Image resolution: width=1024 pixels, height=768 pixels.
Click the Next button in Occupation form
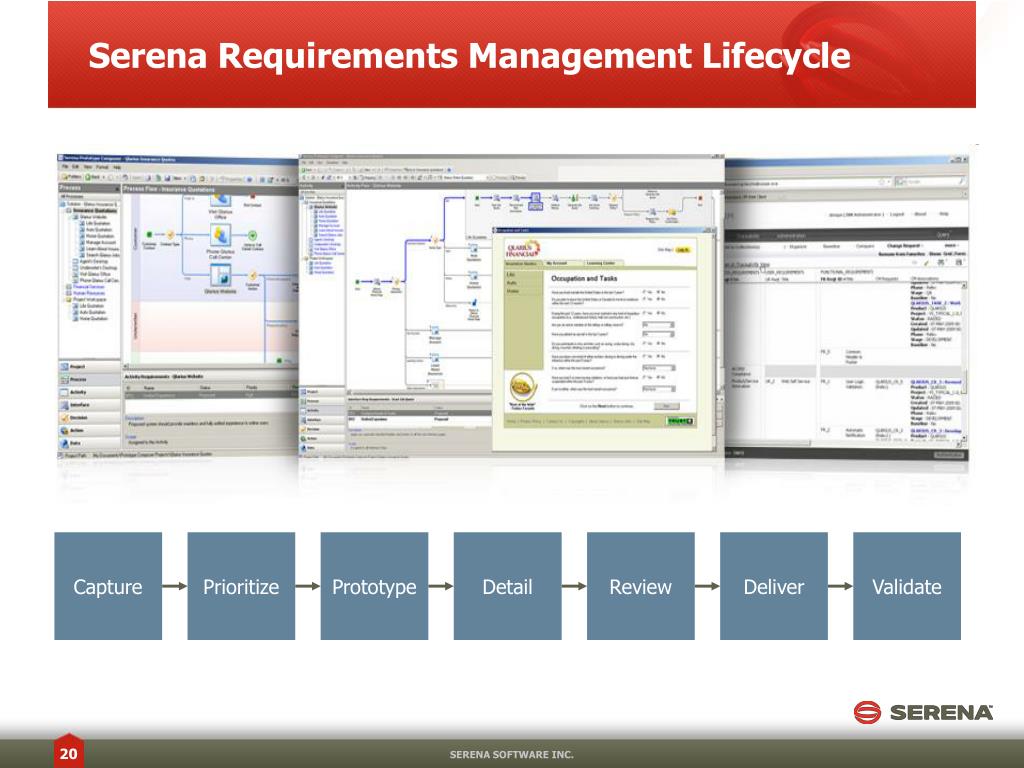(666, 406)
